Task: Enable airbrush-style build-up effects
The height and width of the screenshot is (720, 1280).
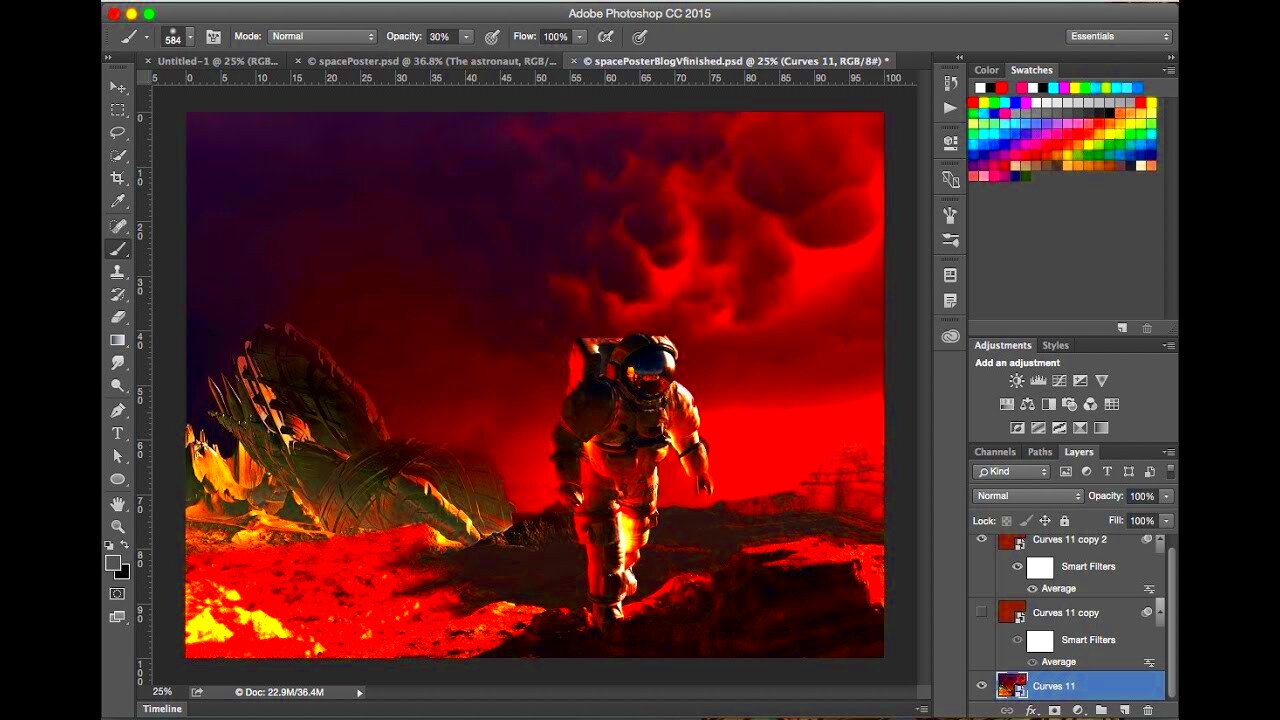Action: coord(605,36)
